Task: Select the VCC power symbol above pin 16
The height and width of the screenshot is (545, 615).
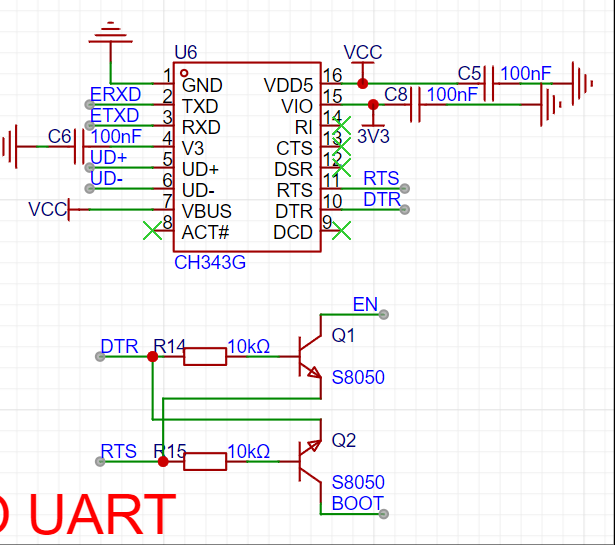Action: 363,73
